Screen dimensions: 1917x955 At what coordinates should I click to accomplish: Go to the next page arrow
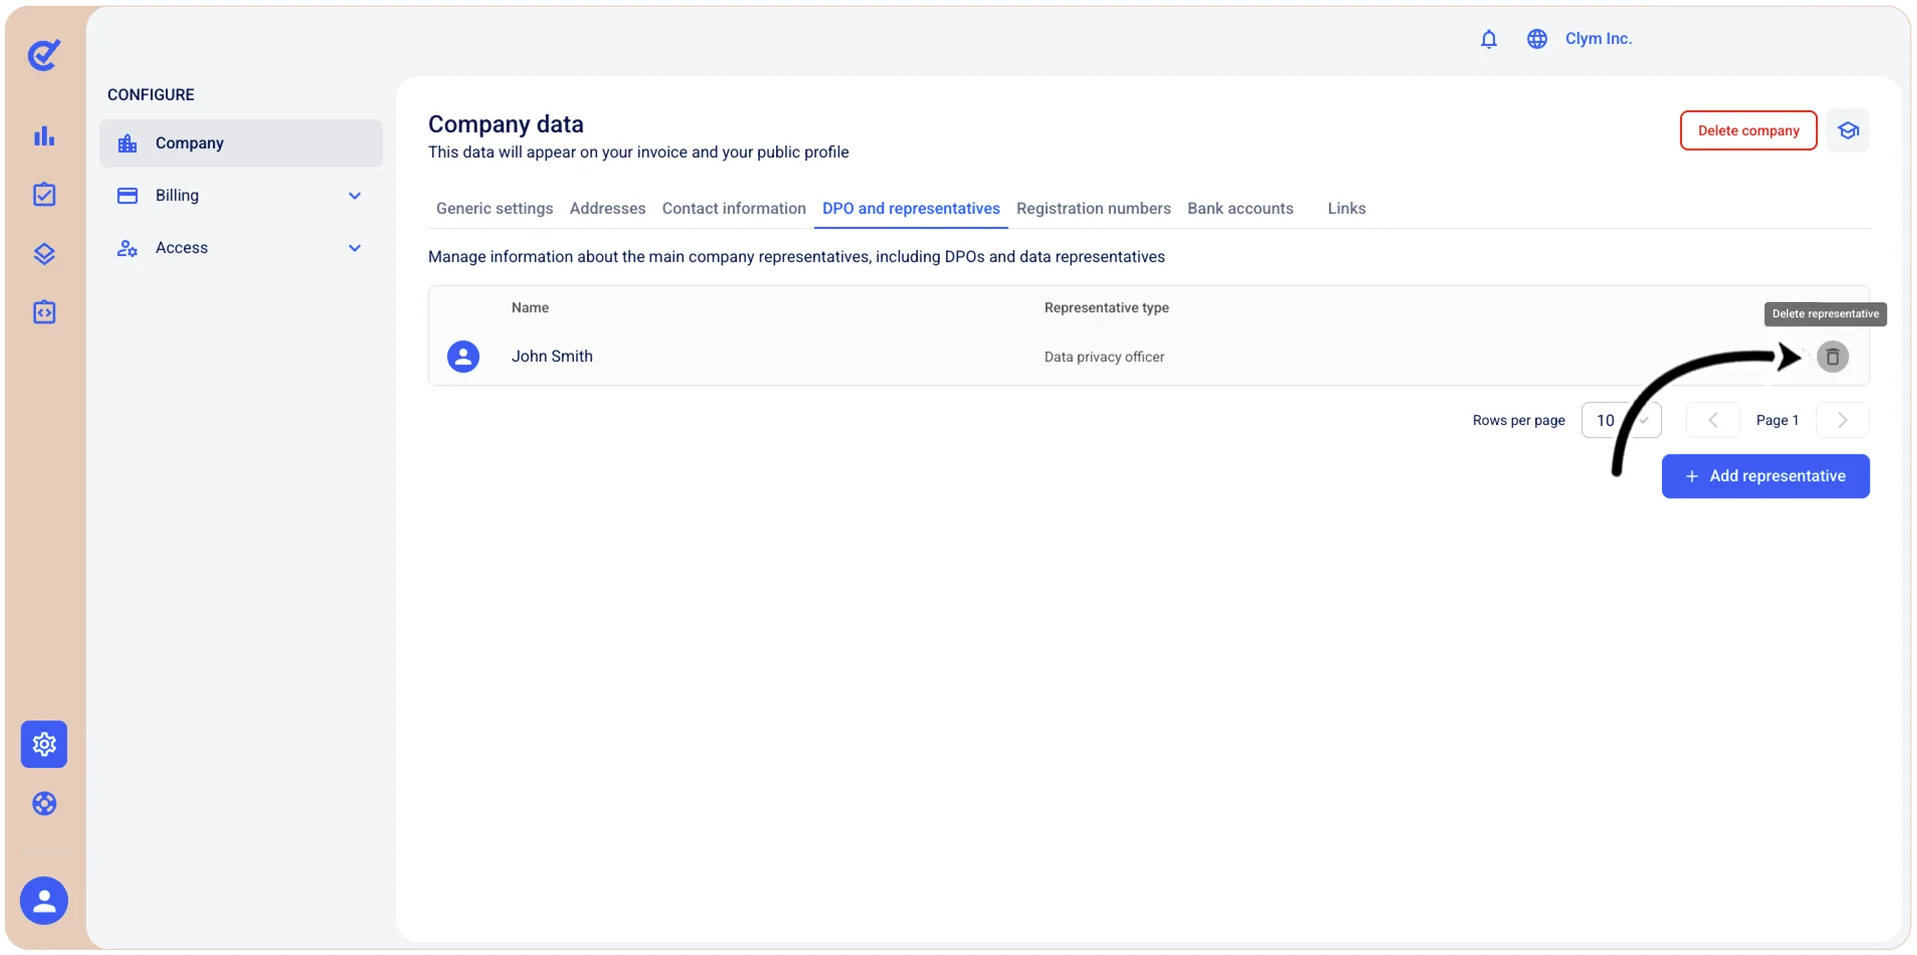(1842, 420)
